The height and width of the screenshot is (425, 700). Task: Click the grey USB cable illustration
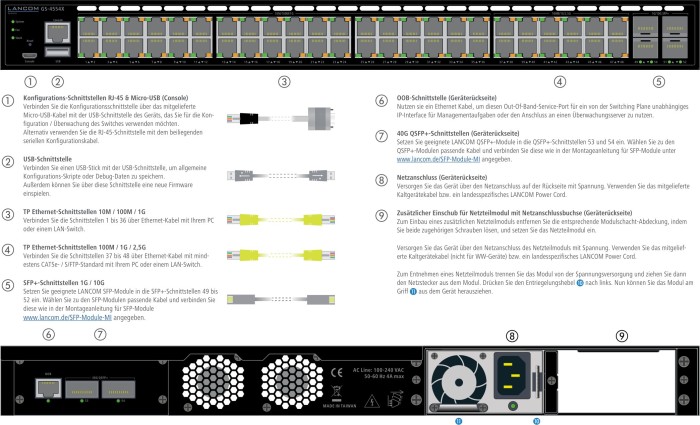tap(281, 175)
